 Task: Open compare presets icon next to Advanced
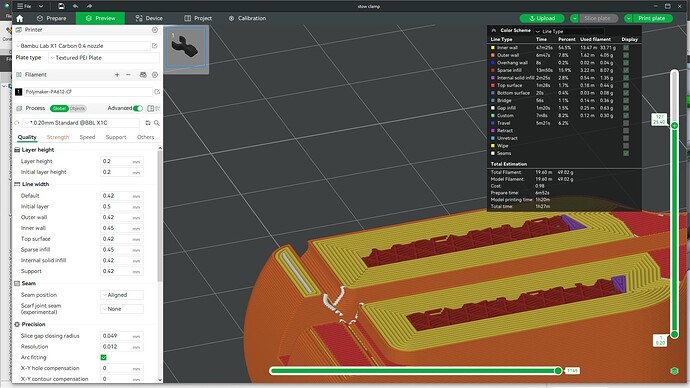[x=150, y=108]
